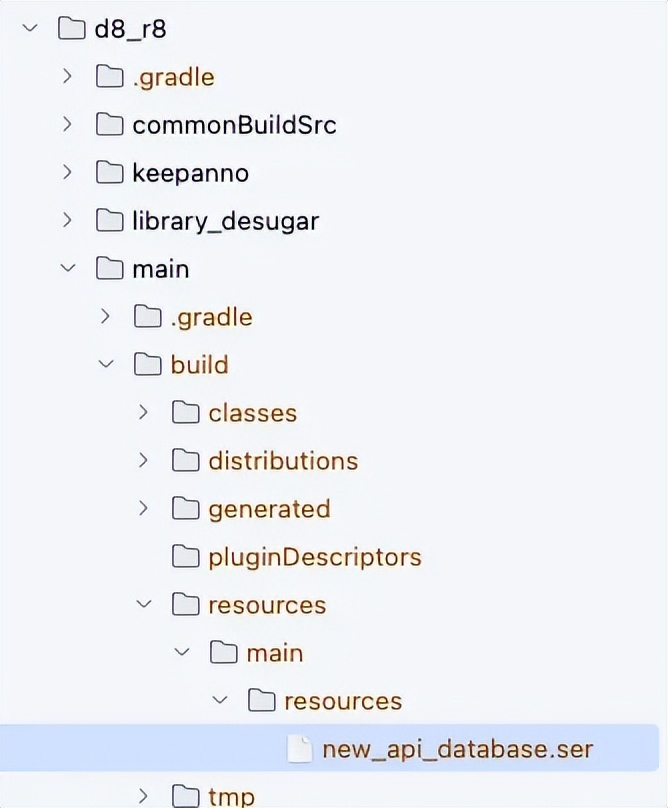Collapse the build folder chevron
The image size is (668, 808).
105,365
